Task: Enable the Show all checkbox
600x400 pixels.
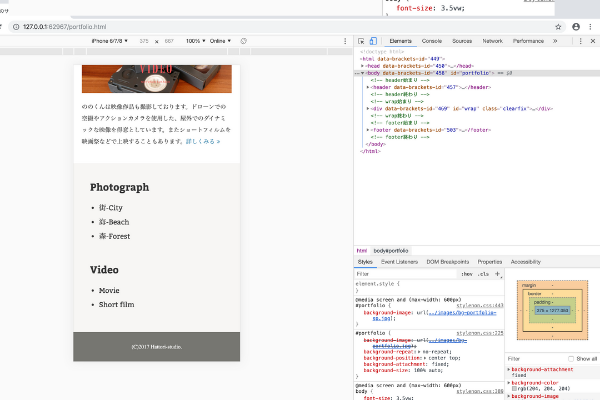Action: click(x=571, y=359)
